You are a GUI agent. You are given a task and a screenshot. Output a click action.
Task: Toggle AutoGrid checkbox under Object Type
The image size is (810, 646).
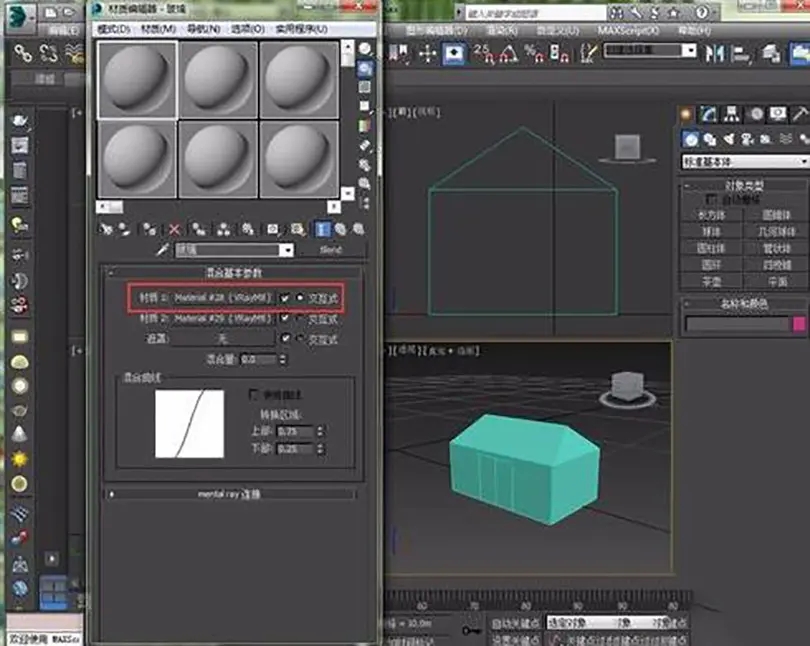click(x=711, y=199)
